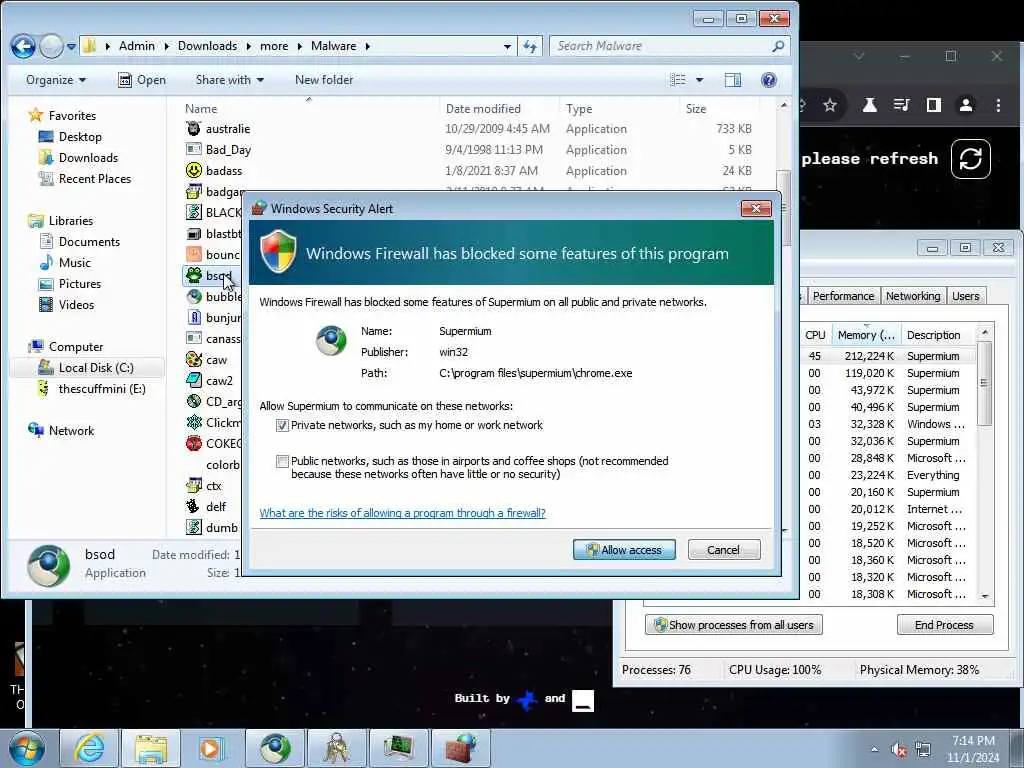The height and width of the screenshot is (768, 1024).
Task: Open recent pages dropdown beside forward arrow
Action: [71, 47]
